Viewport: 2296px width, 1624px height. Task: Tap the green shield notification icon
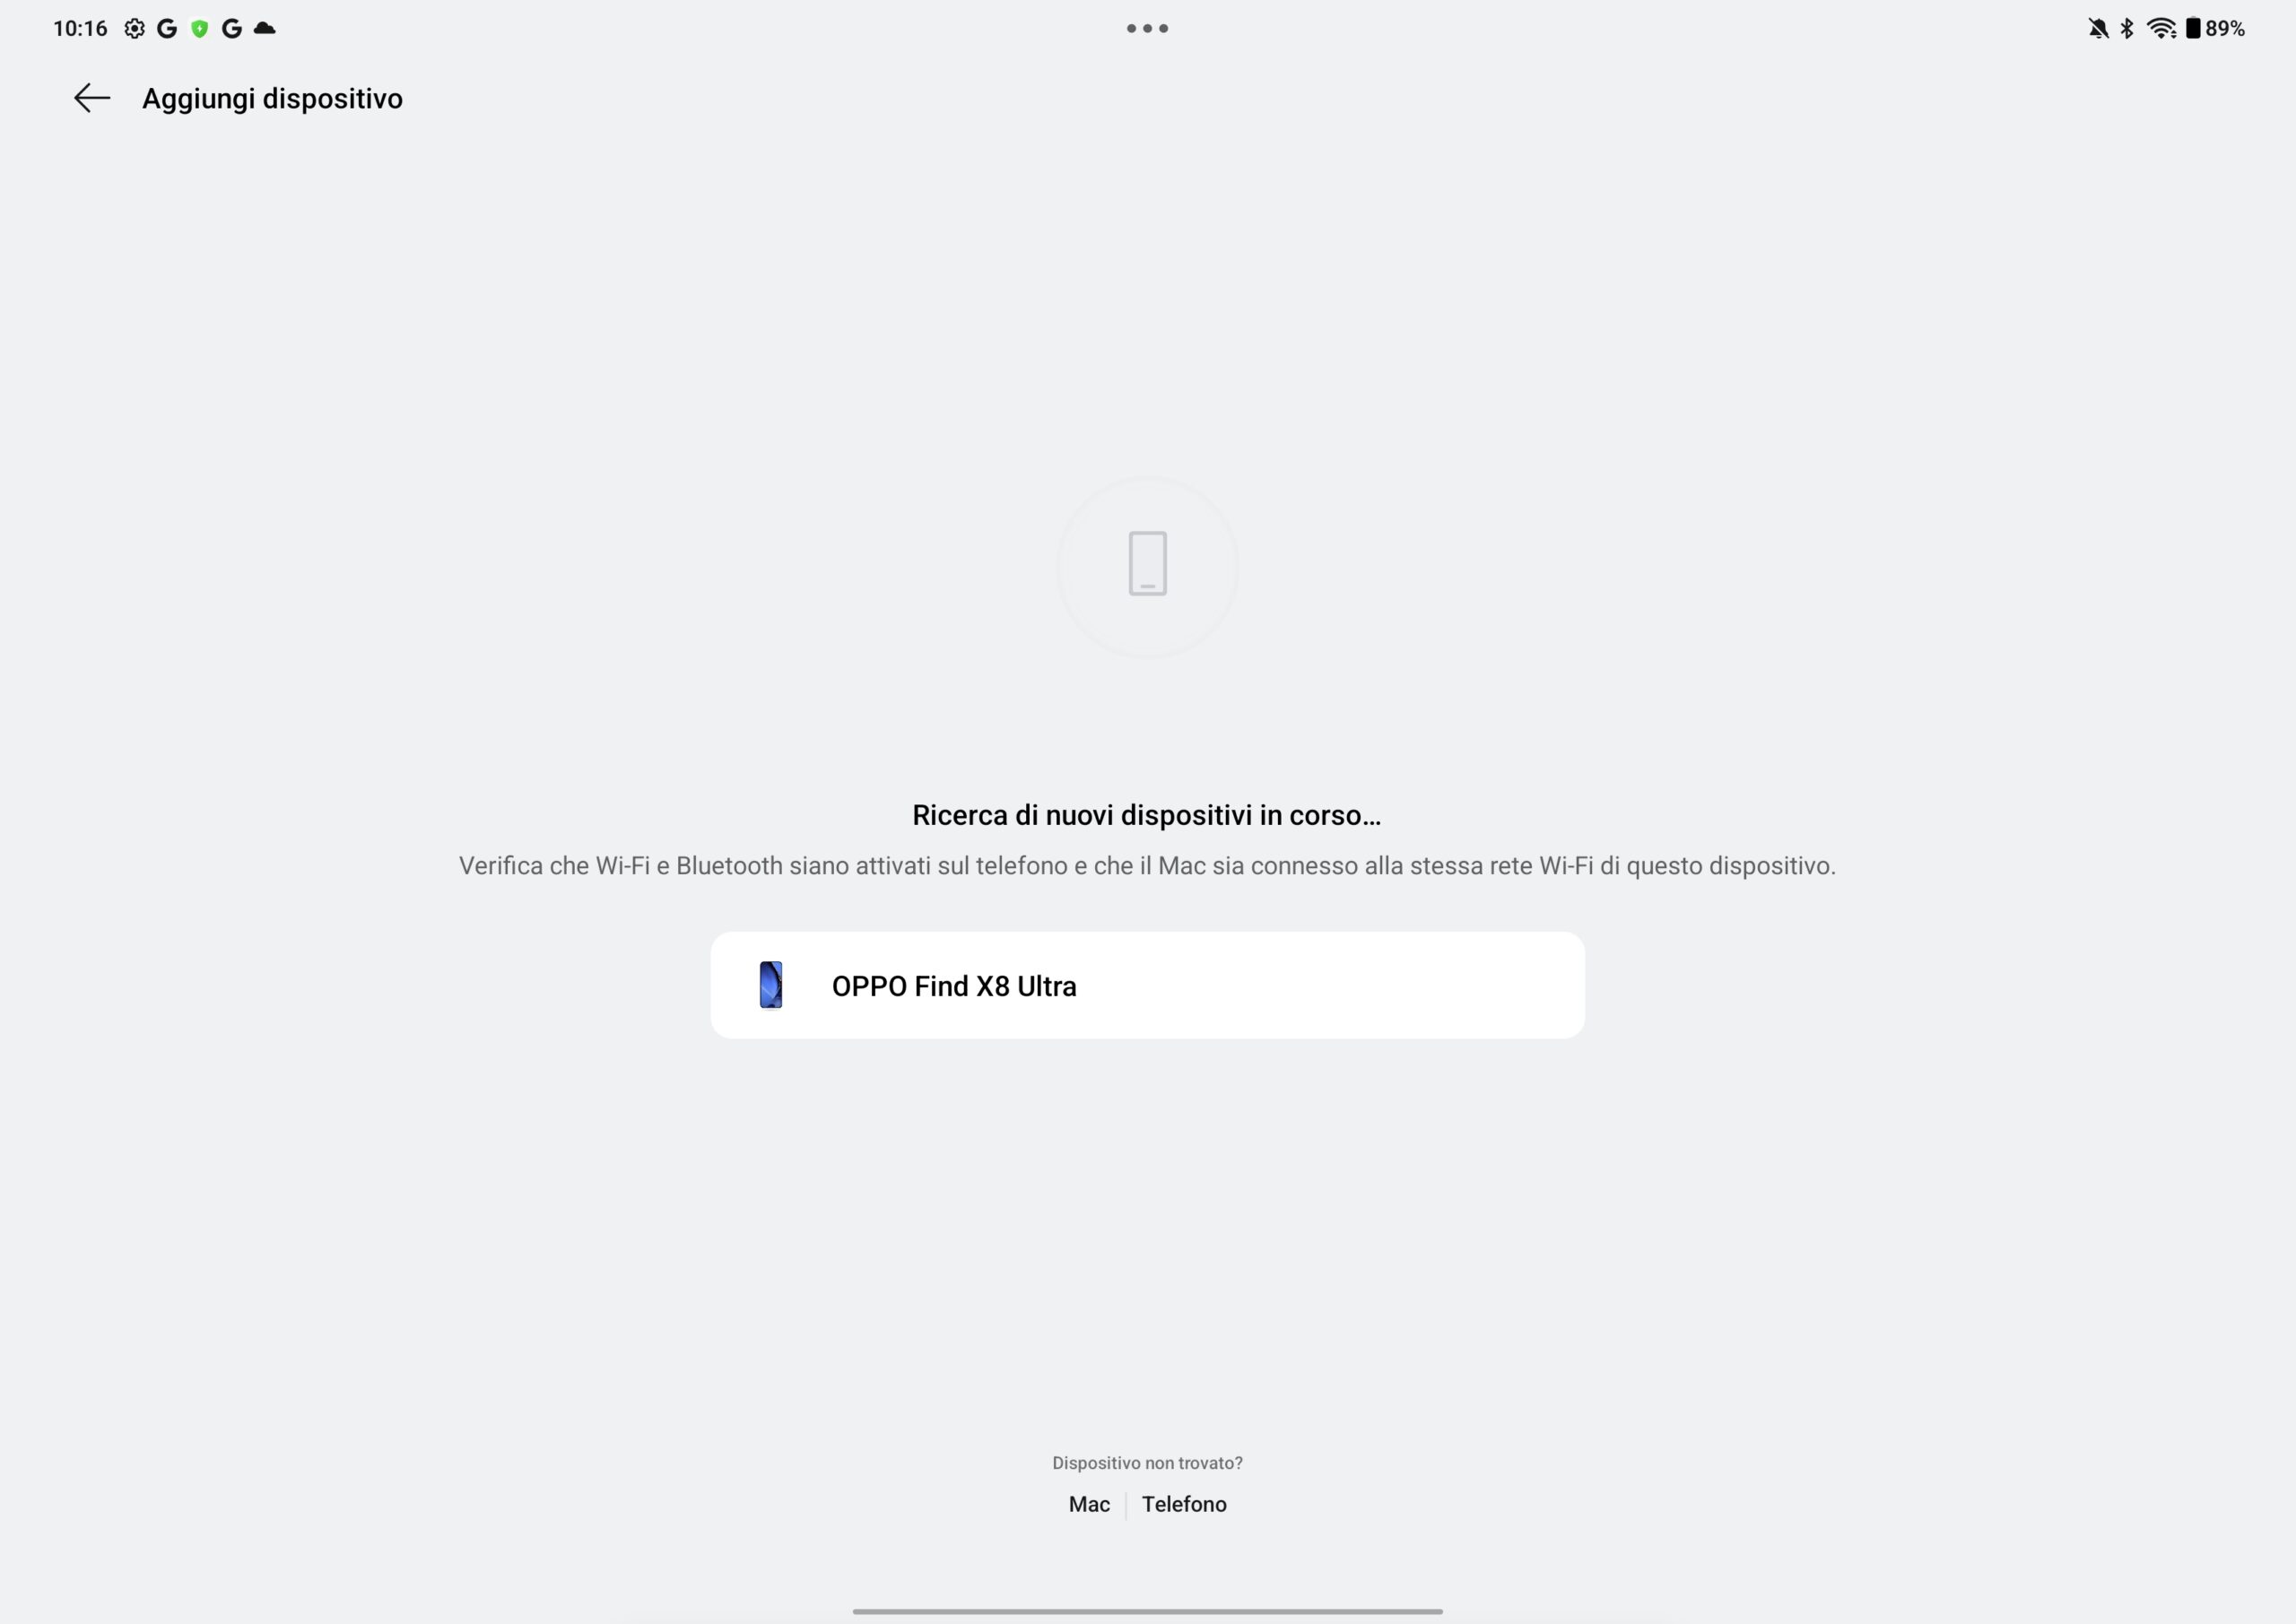[200, 28]
